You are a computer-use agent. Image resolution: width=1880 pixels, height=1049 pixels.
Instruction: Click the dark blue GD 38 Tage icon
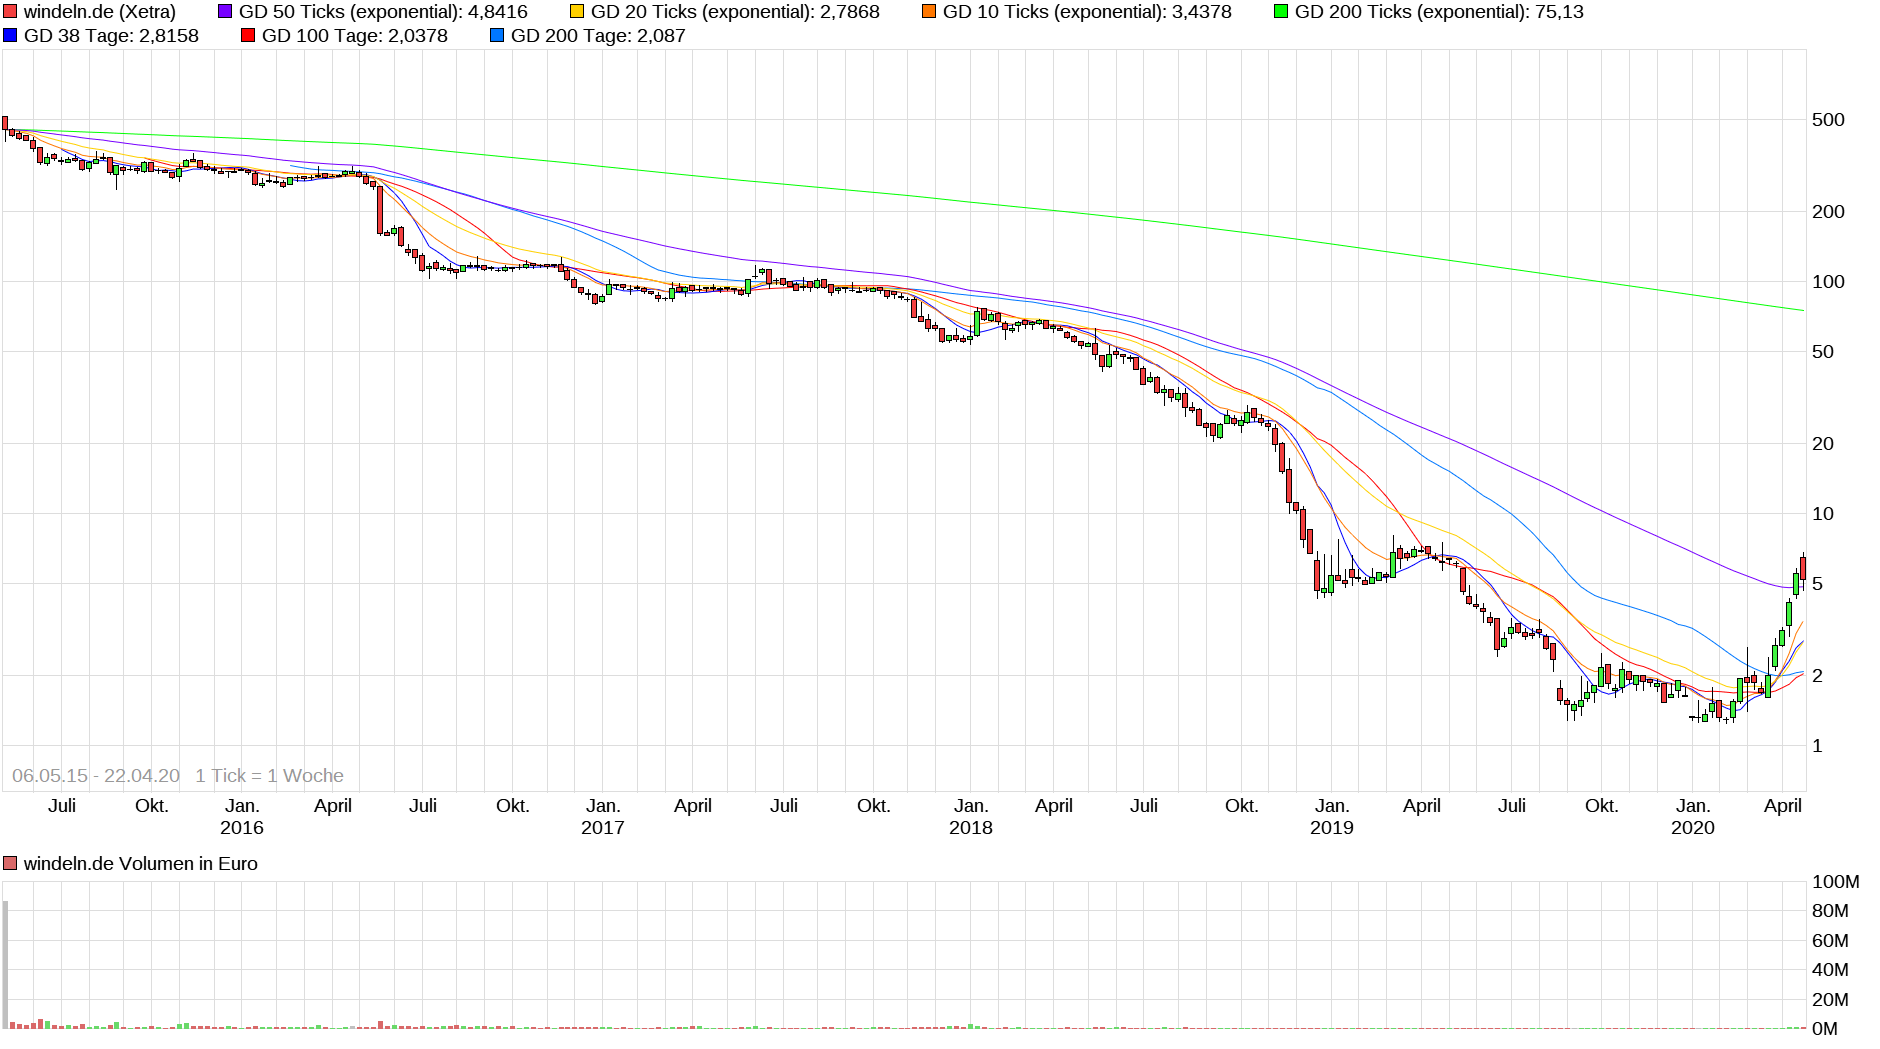(11, 35)
